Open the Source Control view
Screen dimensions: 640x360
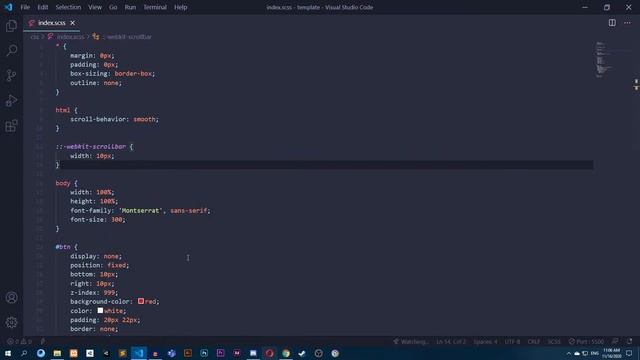point(11,75)
